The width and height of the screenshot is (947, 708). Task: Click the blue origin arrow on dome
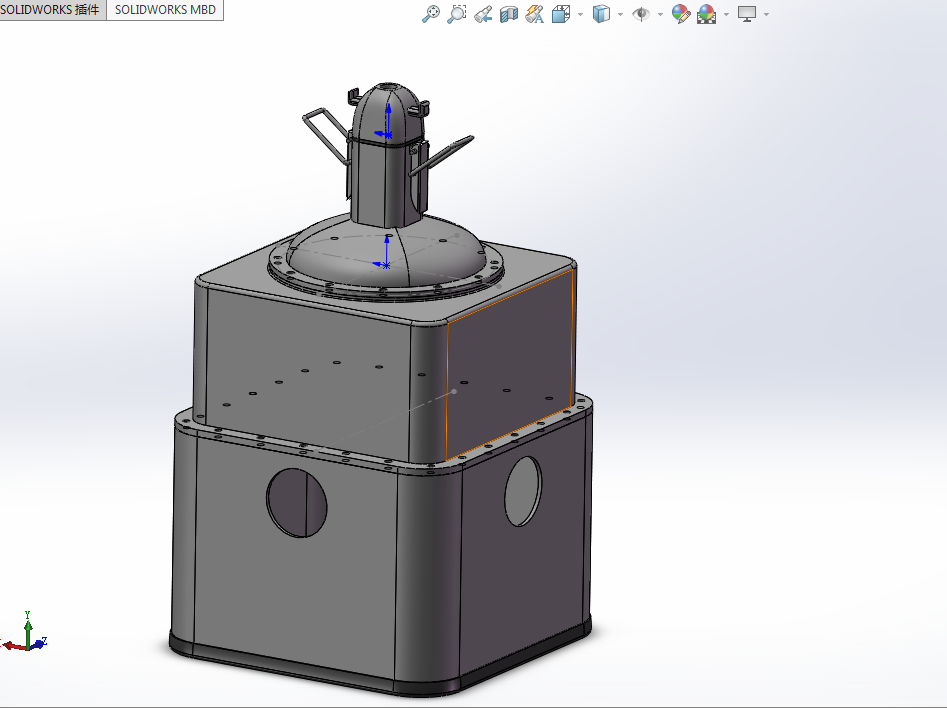(387, 251)
